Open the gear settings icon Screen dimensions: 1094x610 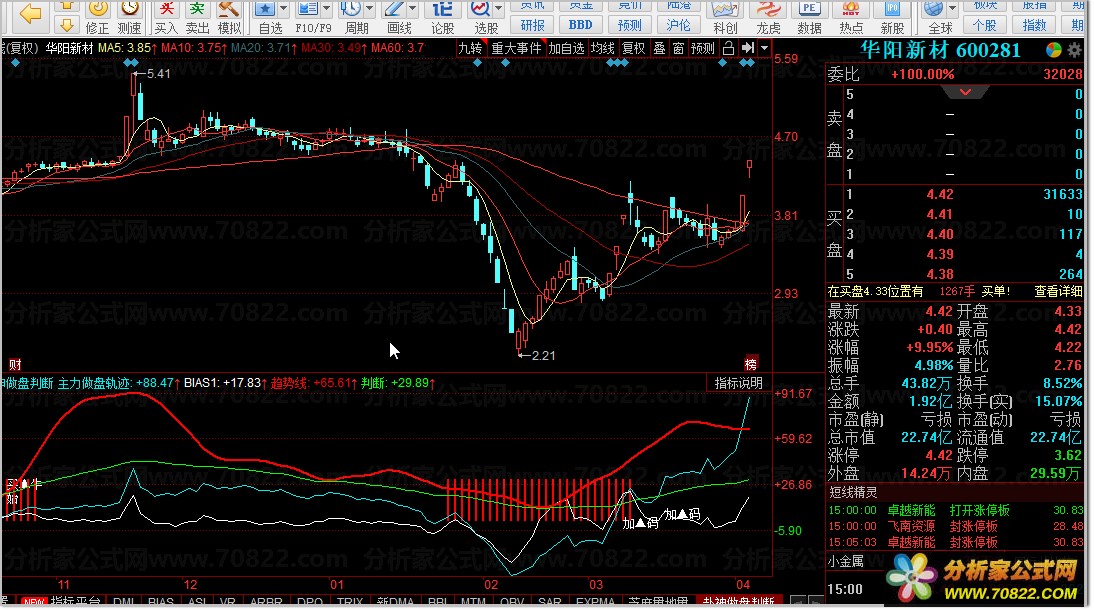[1074, 50]
